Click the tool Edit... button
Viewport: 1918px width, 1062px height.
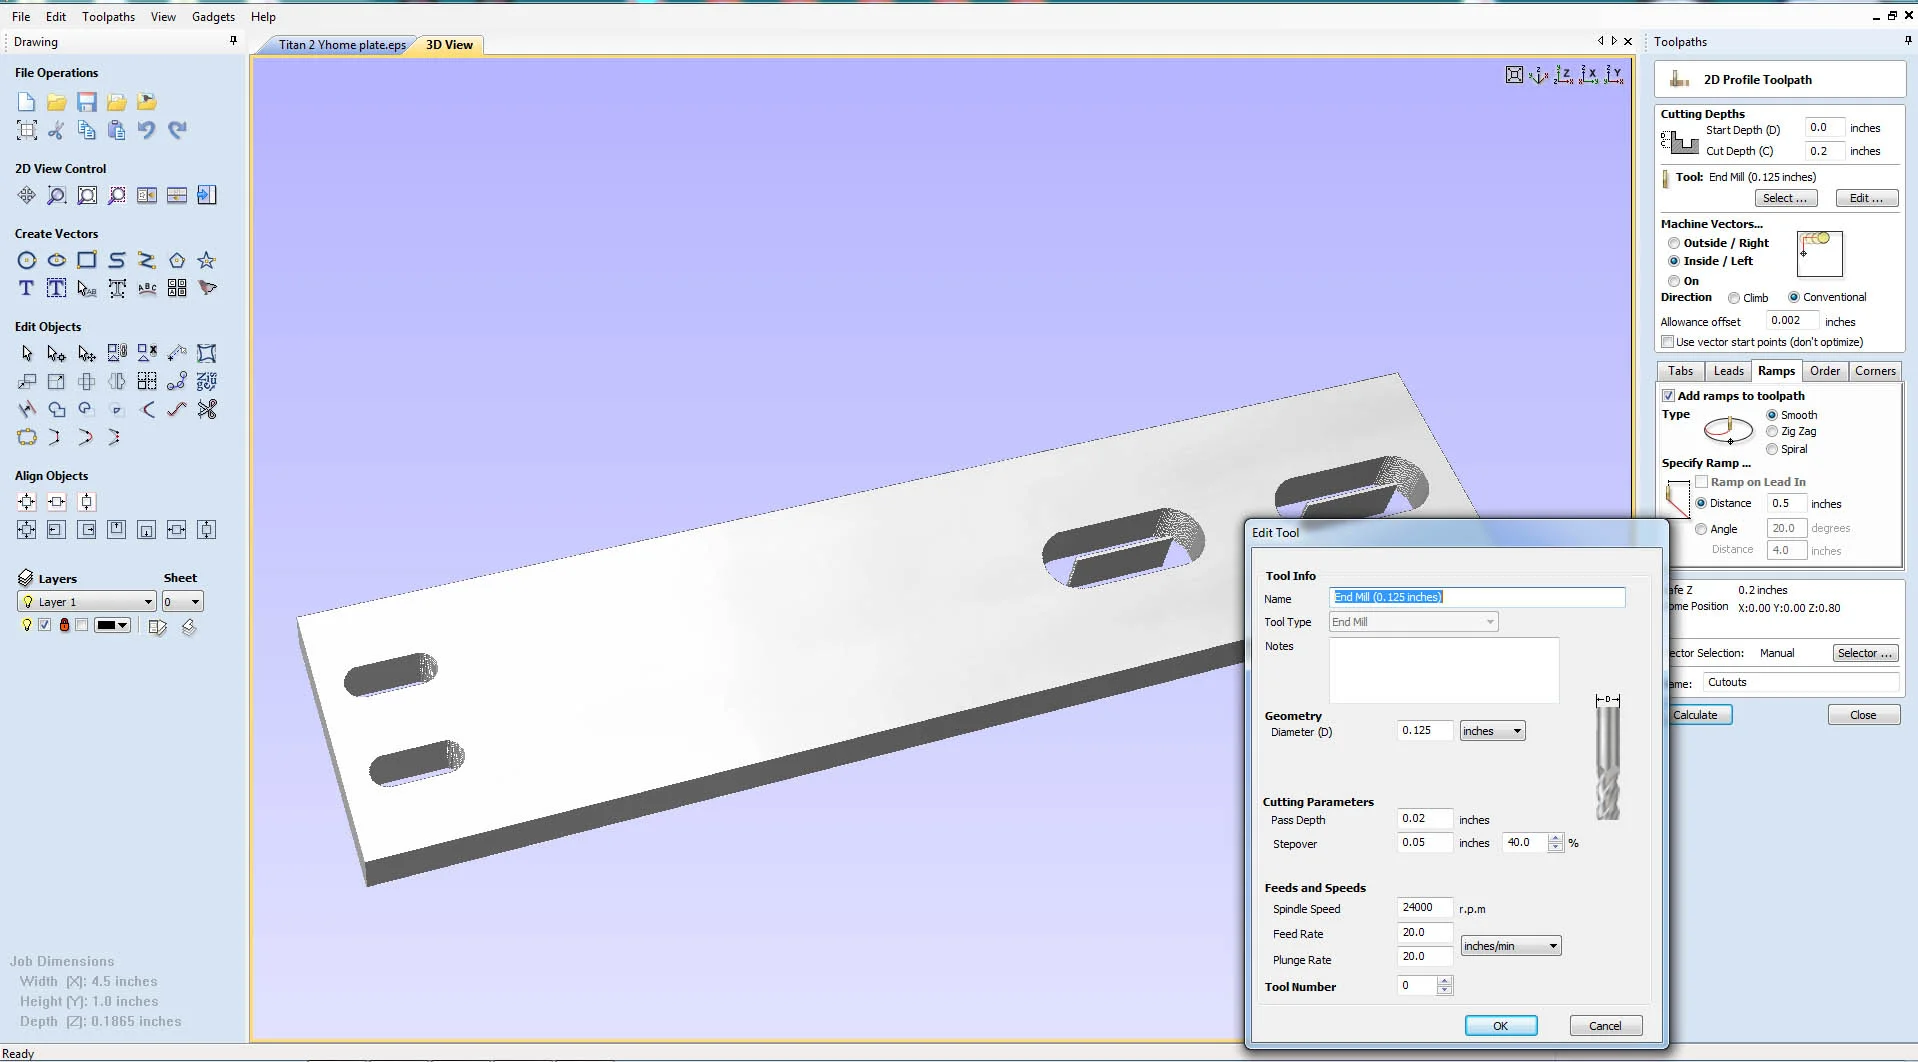[1866, 198]
